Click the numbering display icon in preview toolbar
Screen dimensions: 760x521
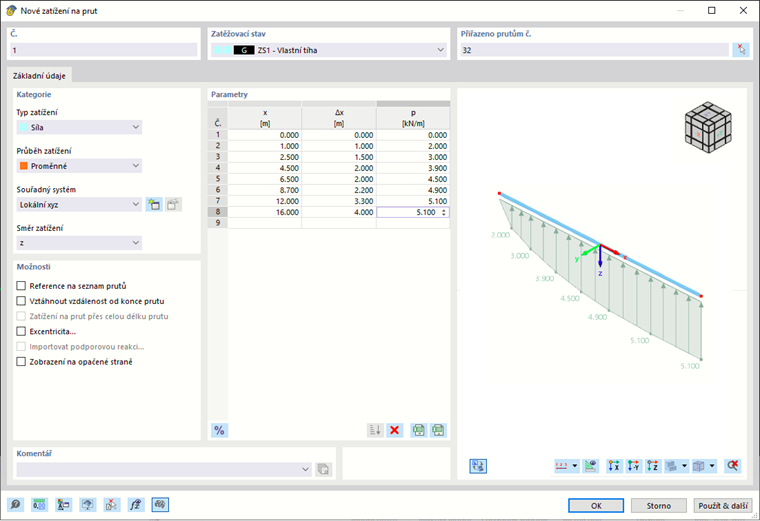click(562, 466)
